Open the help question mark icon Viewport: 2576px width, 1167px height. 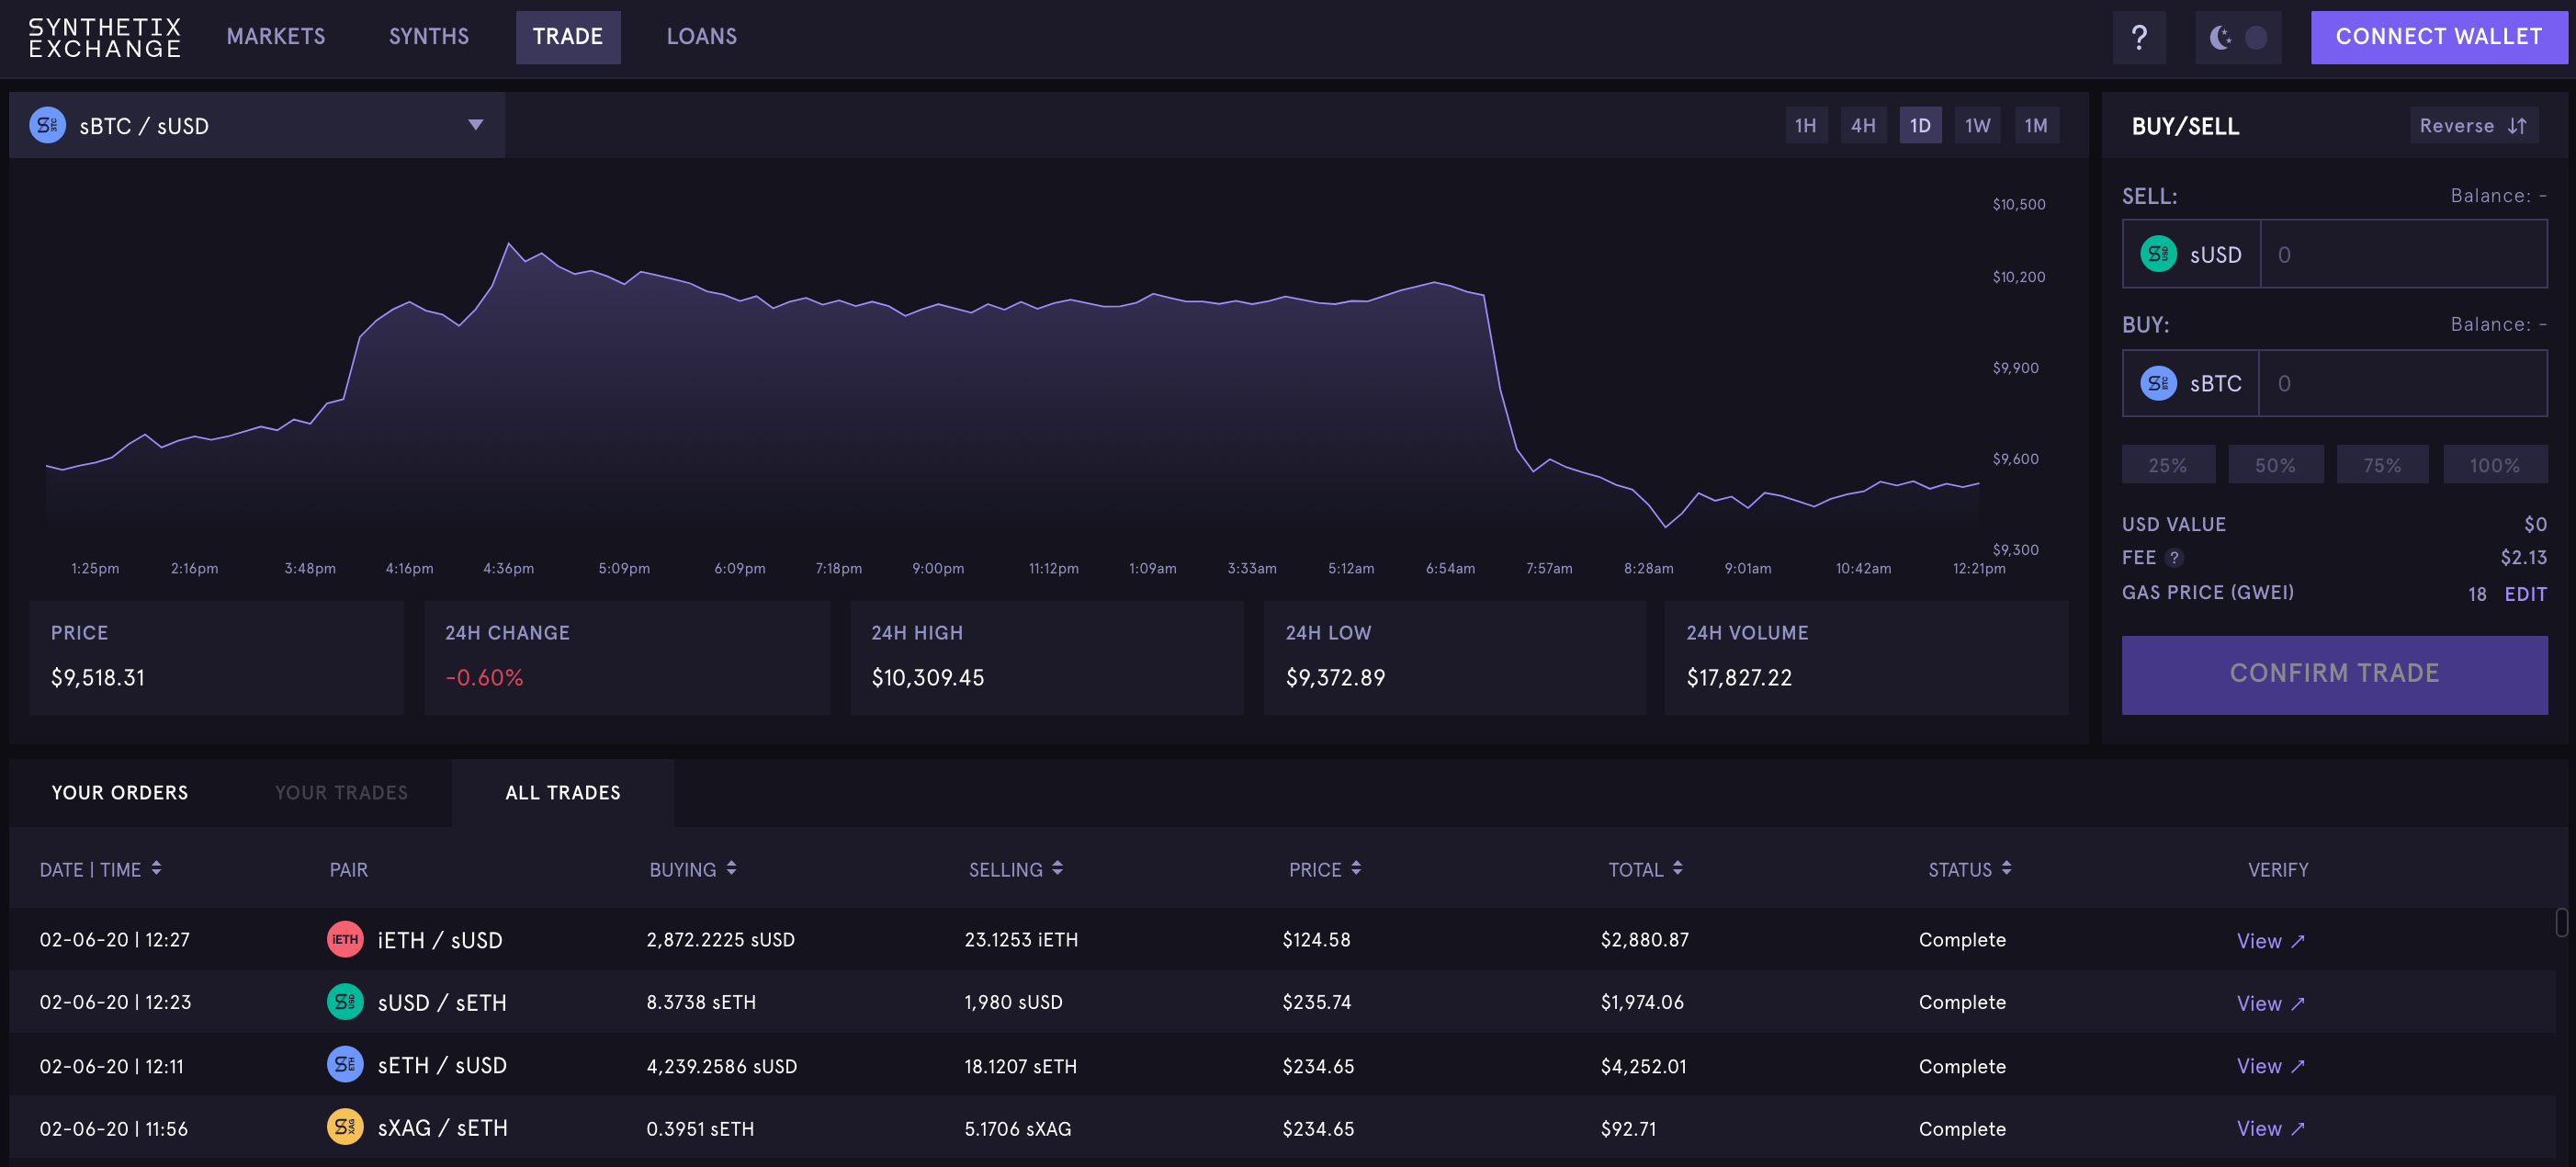pos(2139,37)
